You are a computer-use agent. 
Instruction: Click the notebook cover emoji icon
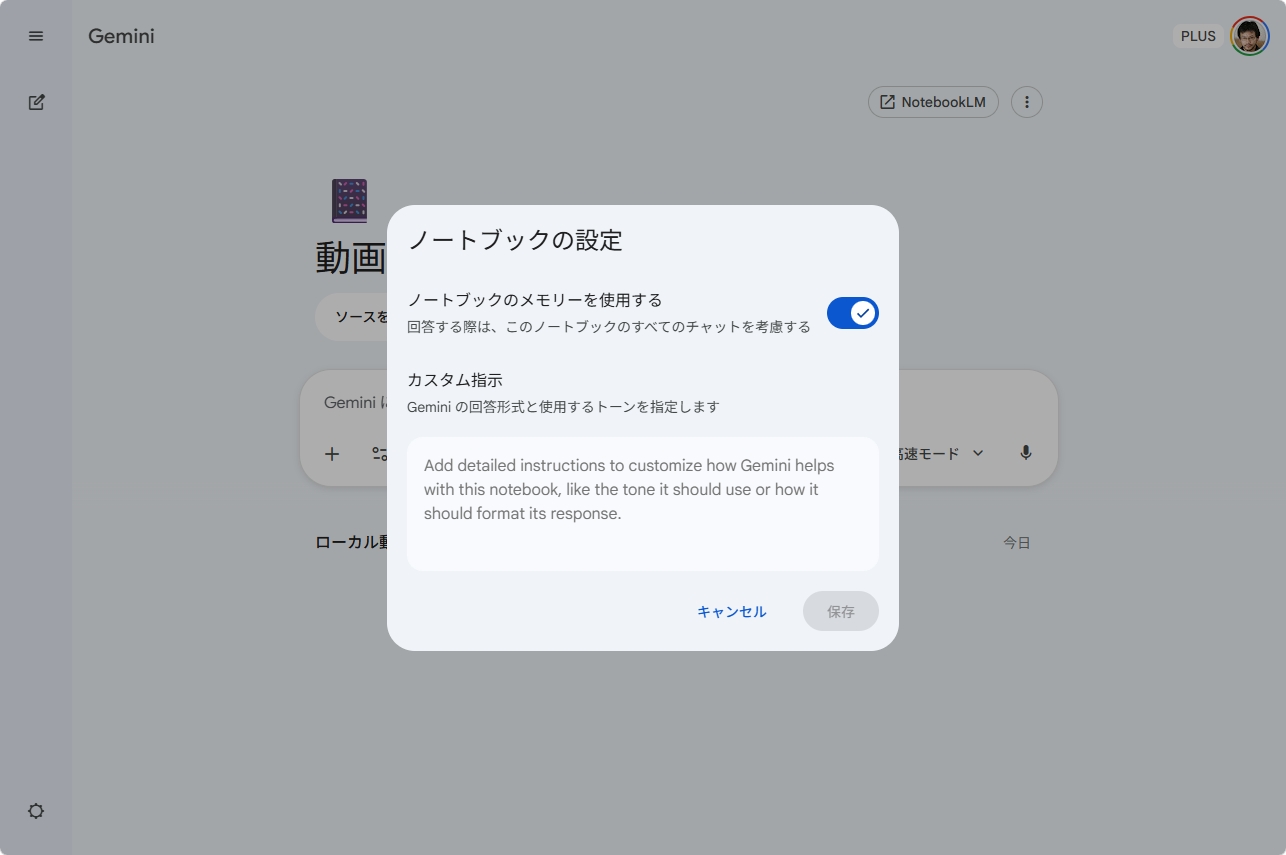click(349, 201)
